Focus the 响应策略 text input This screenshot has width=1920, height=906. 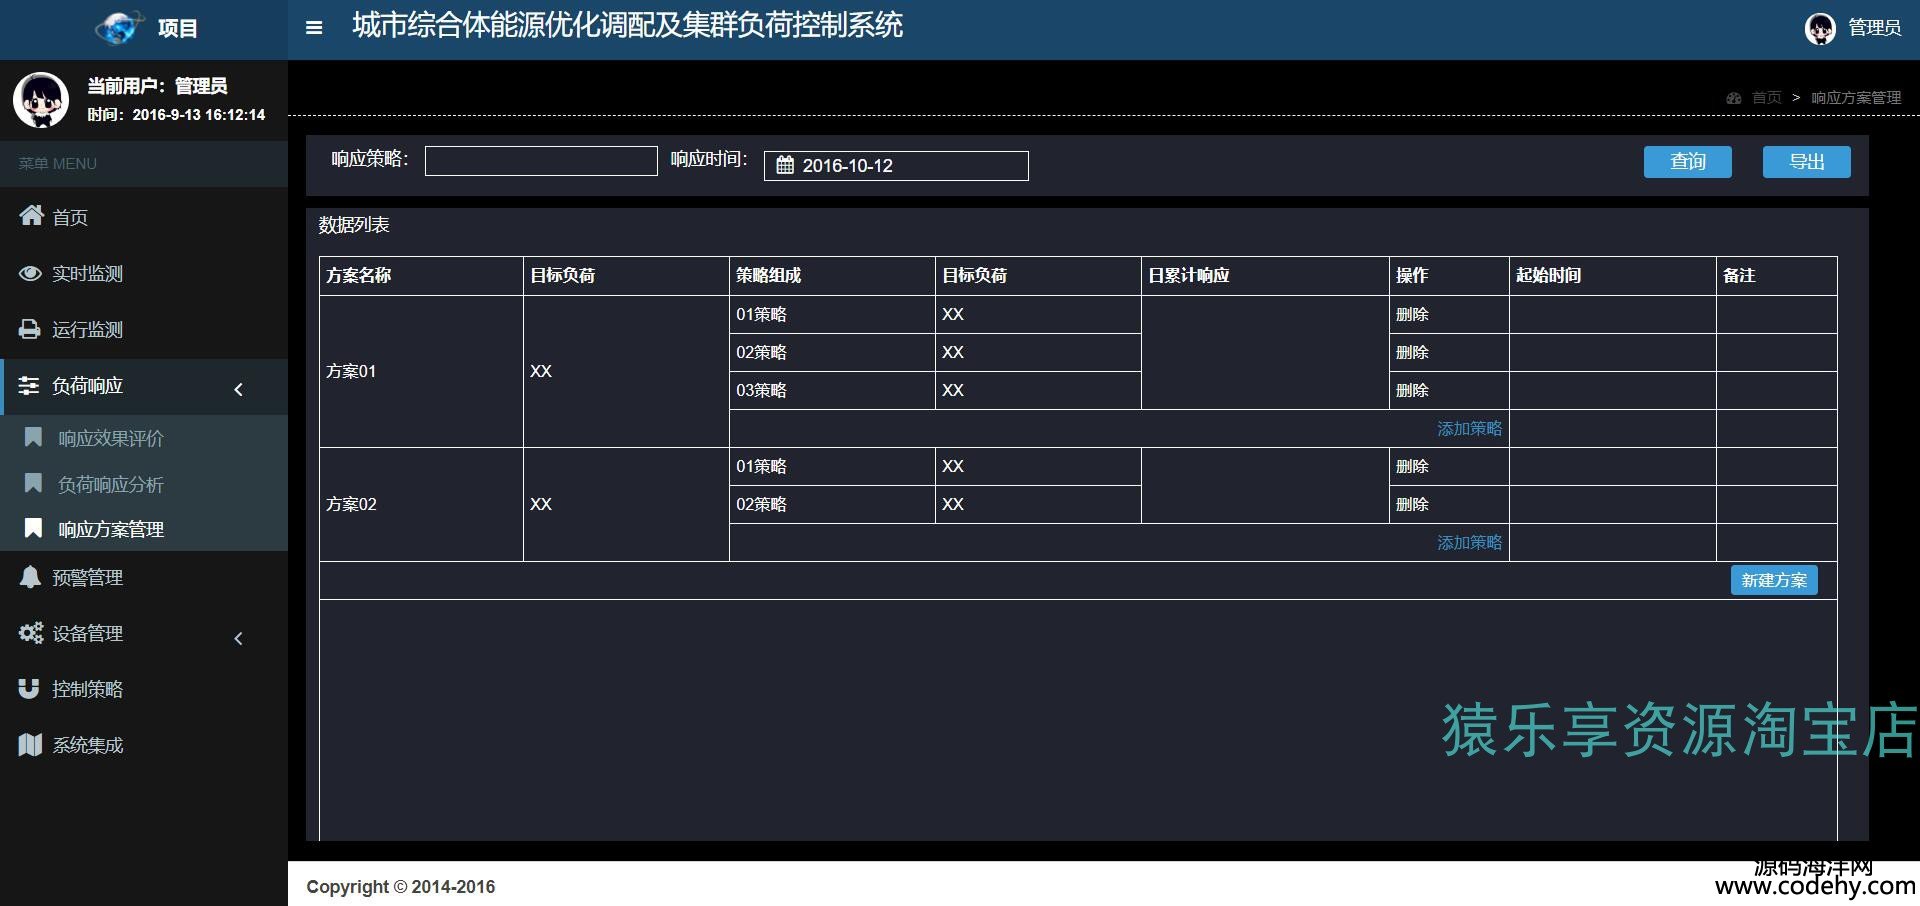(x=541, y=161)
